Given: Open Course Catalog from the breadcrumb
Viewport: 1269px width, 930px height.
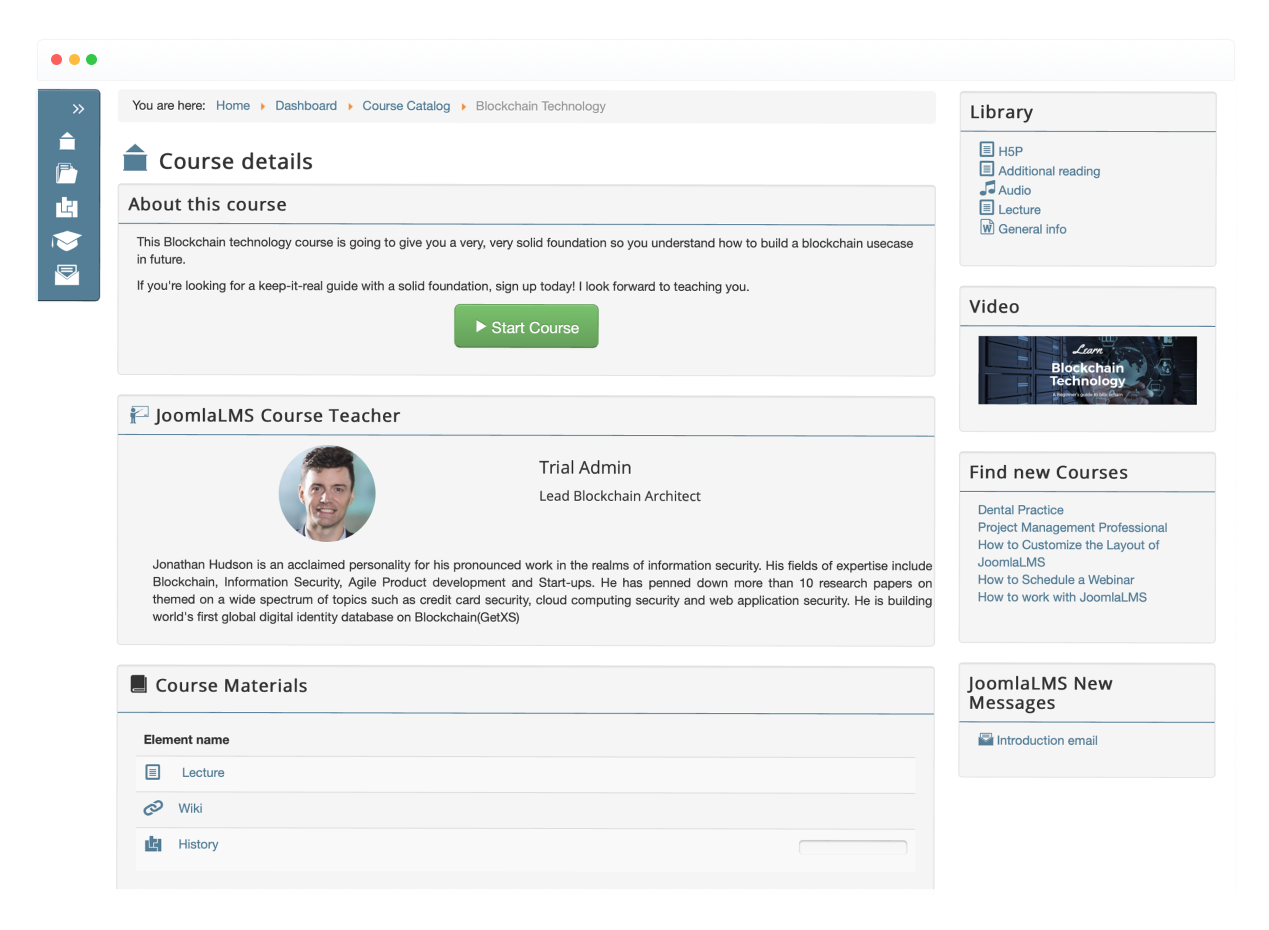Looking at the screenshot, I should [x=406, y=106].
